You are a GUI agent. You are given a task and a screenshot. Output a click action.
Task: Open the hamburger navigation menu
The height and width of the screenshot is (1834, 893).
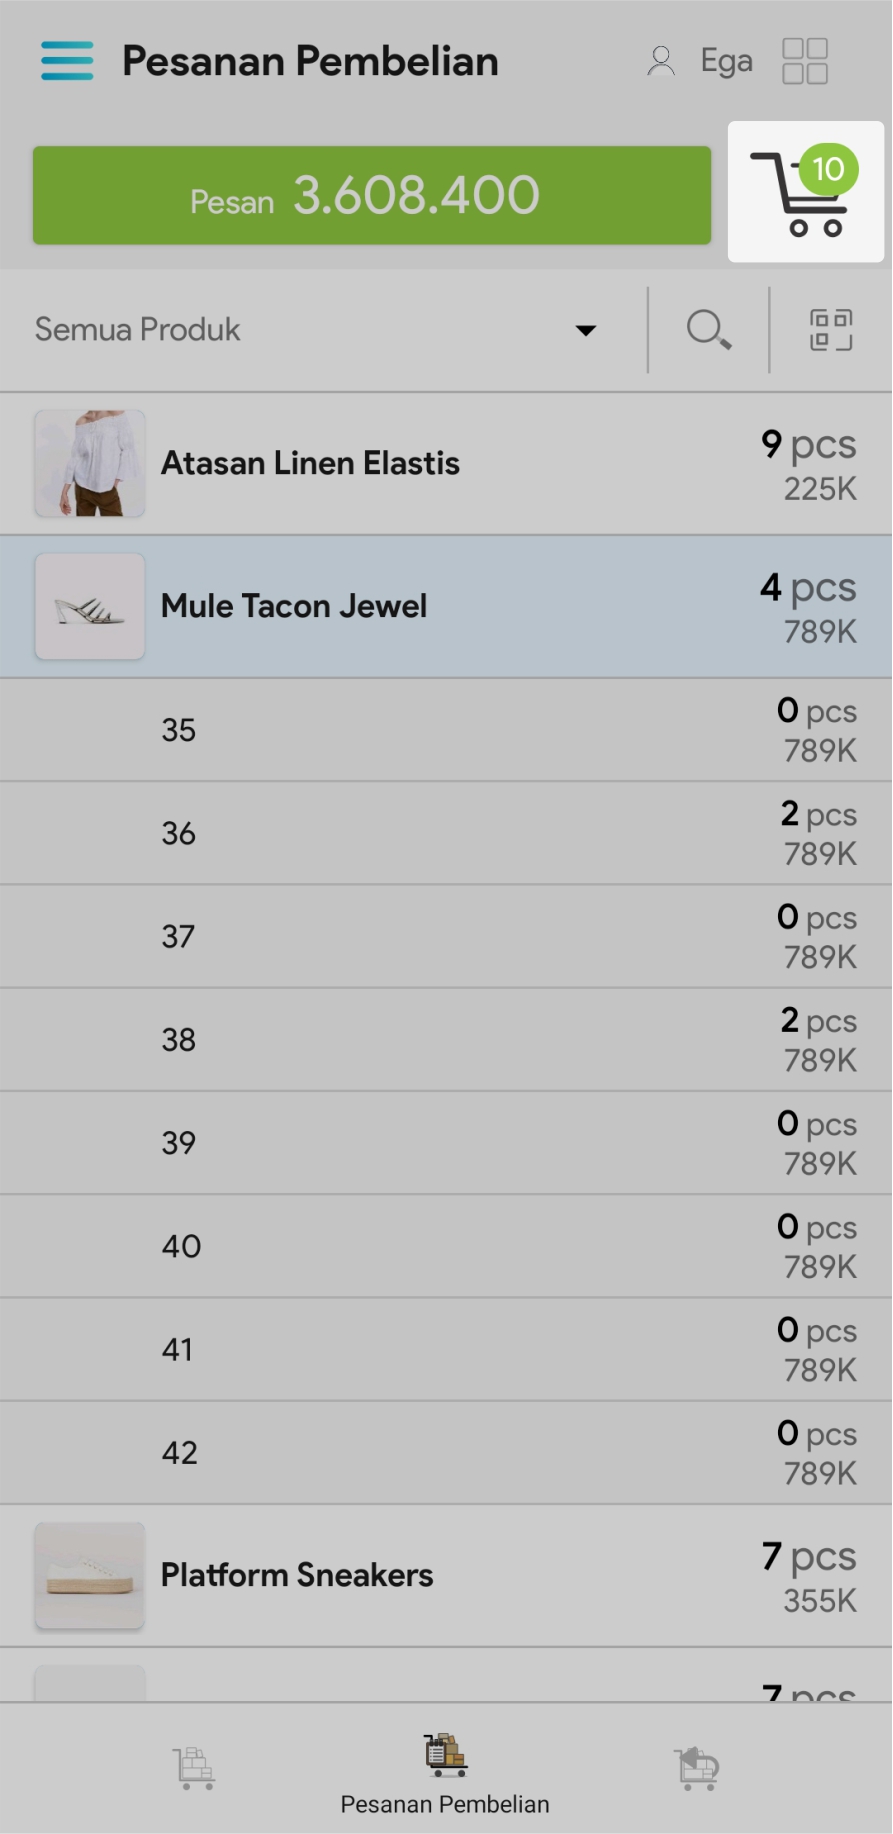(67, 61)
